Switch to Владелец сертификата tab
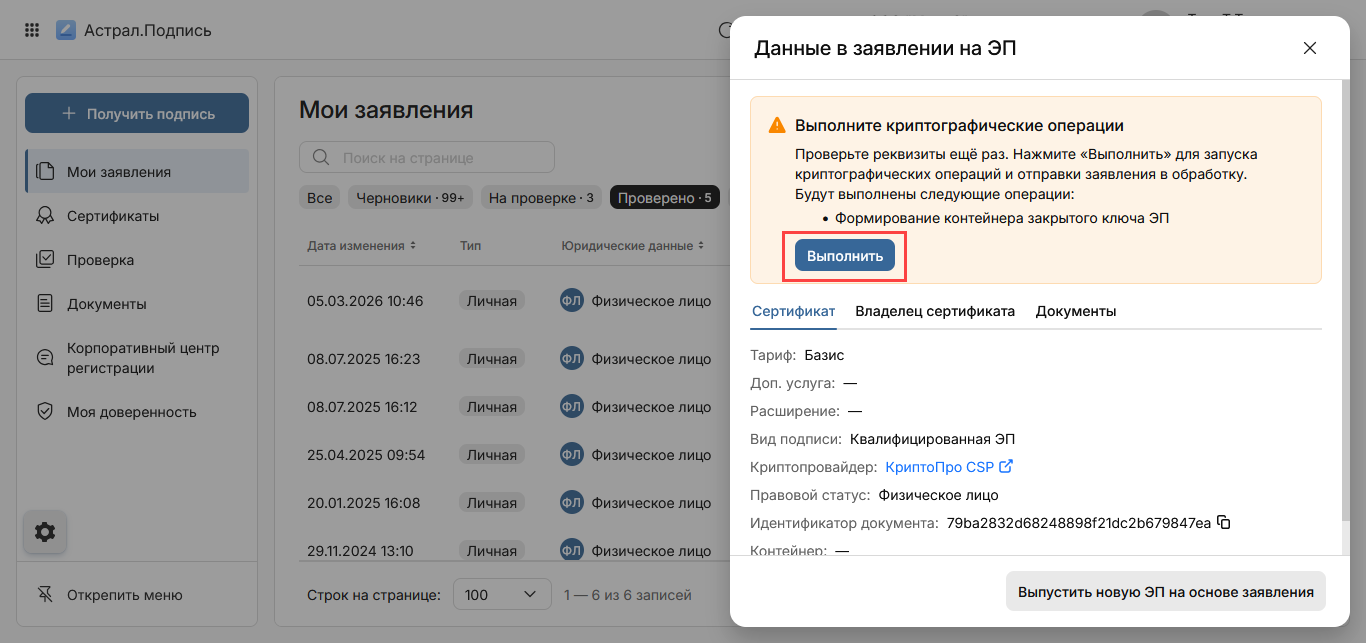 pos(934,311)
